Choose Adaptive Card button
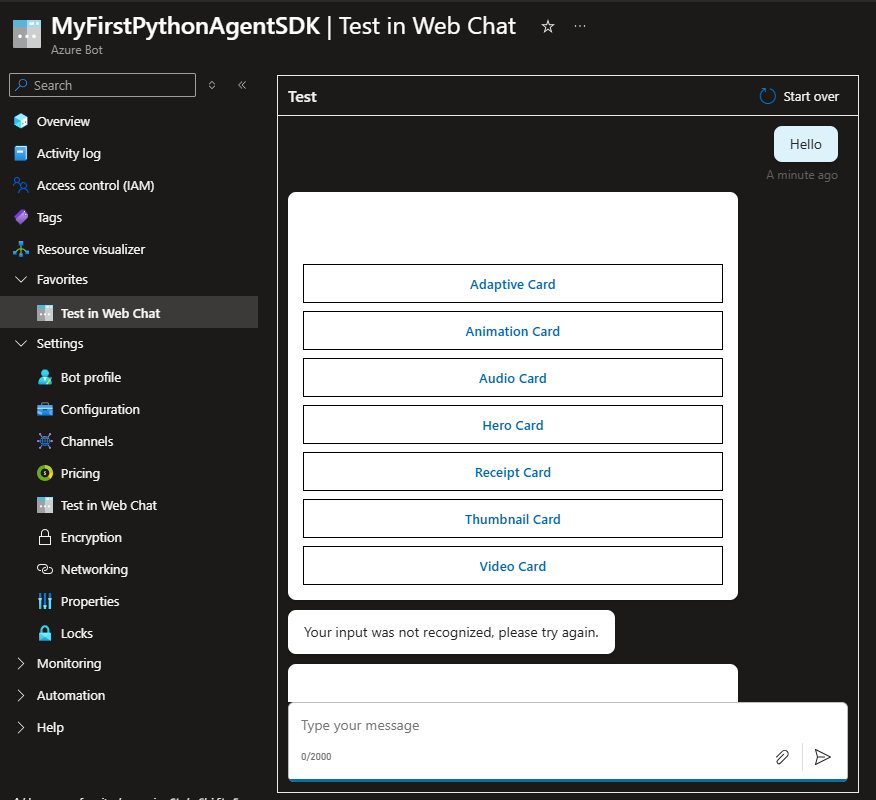Image resolution: width=876 pixels, height=800 pixels. click(512, 284)
